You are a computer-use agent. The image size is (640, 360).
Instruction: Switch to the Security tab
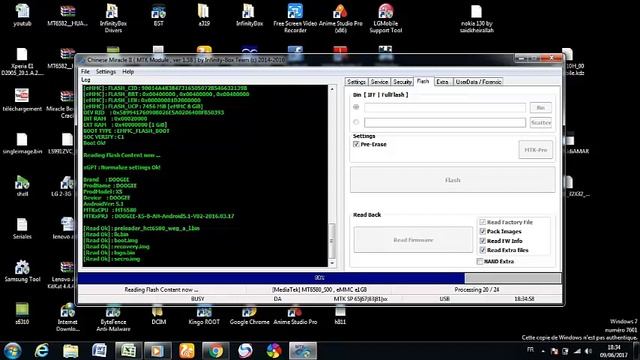tap(402, 82)
